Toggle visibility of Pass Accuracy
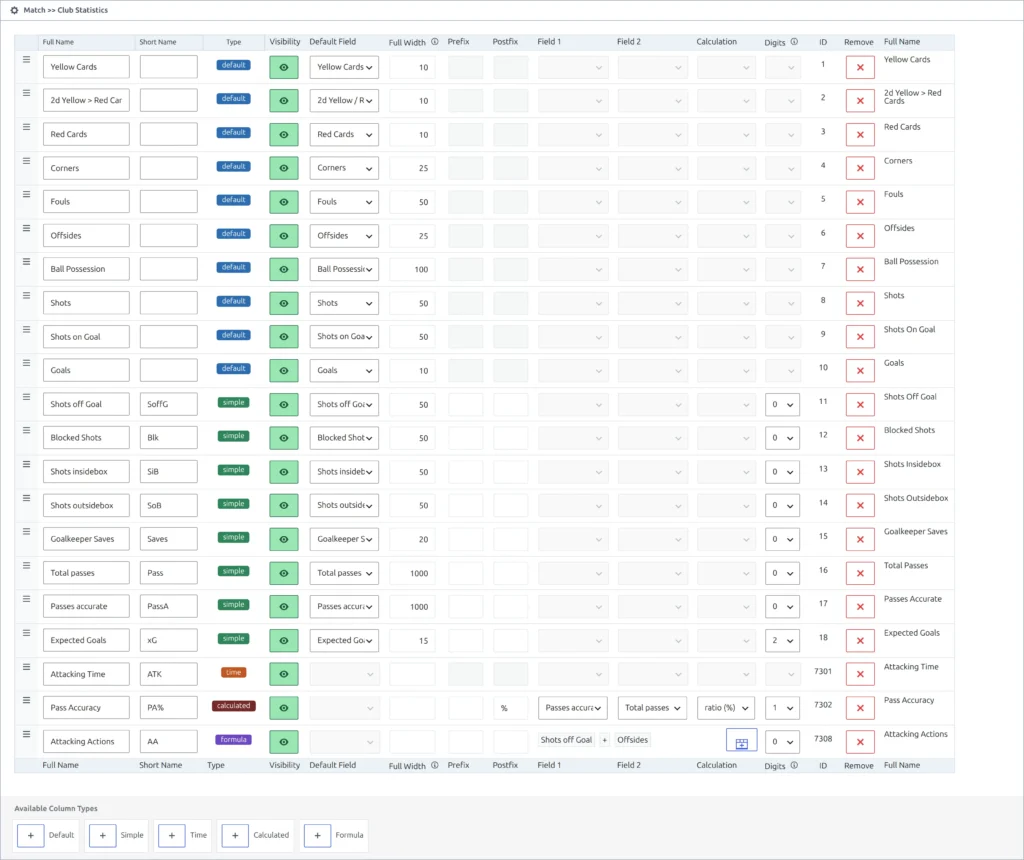Viewport: 1024px width, 860px height. point(283,708)
